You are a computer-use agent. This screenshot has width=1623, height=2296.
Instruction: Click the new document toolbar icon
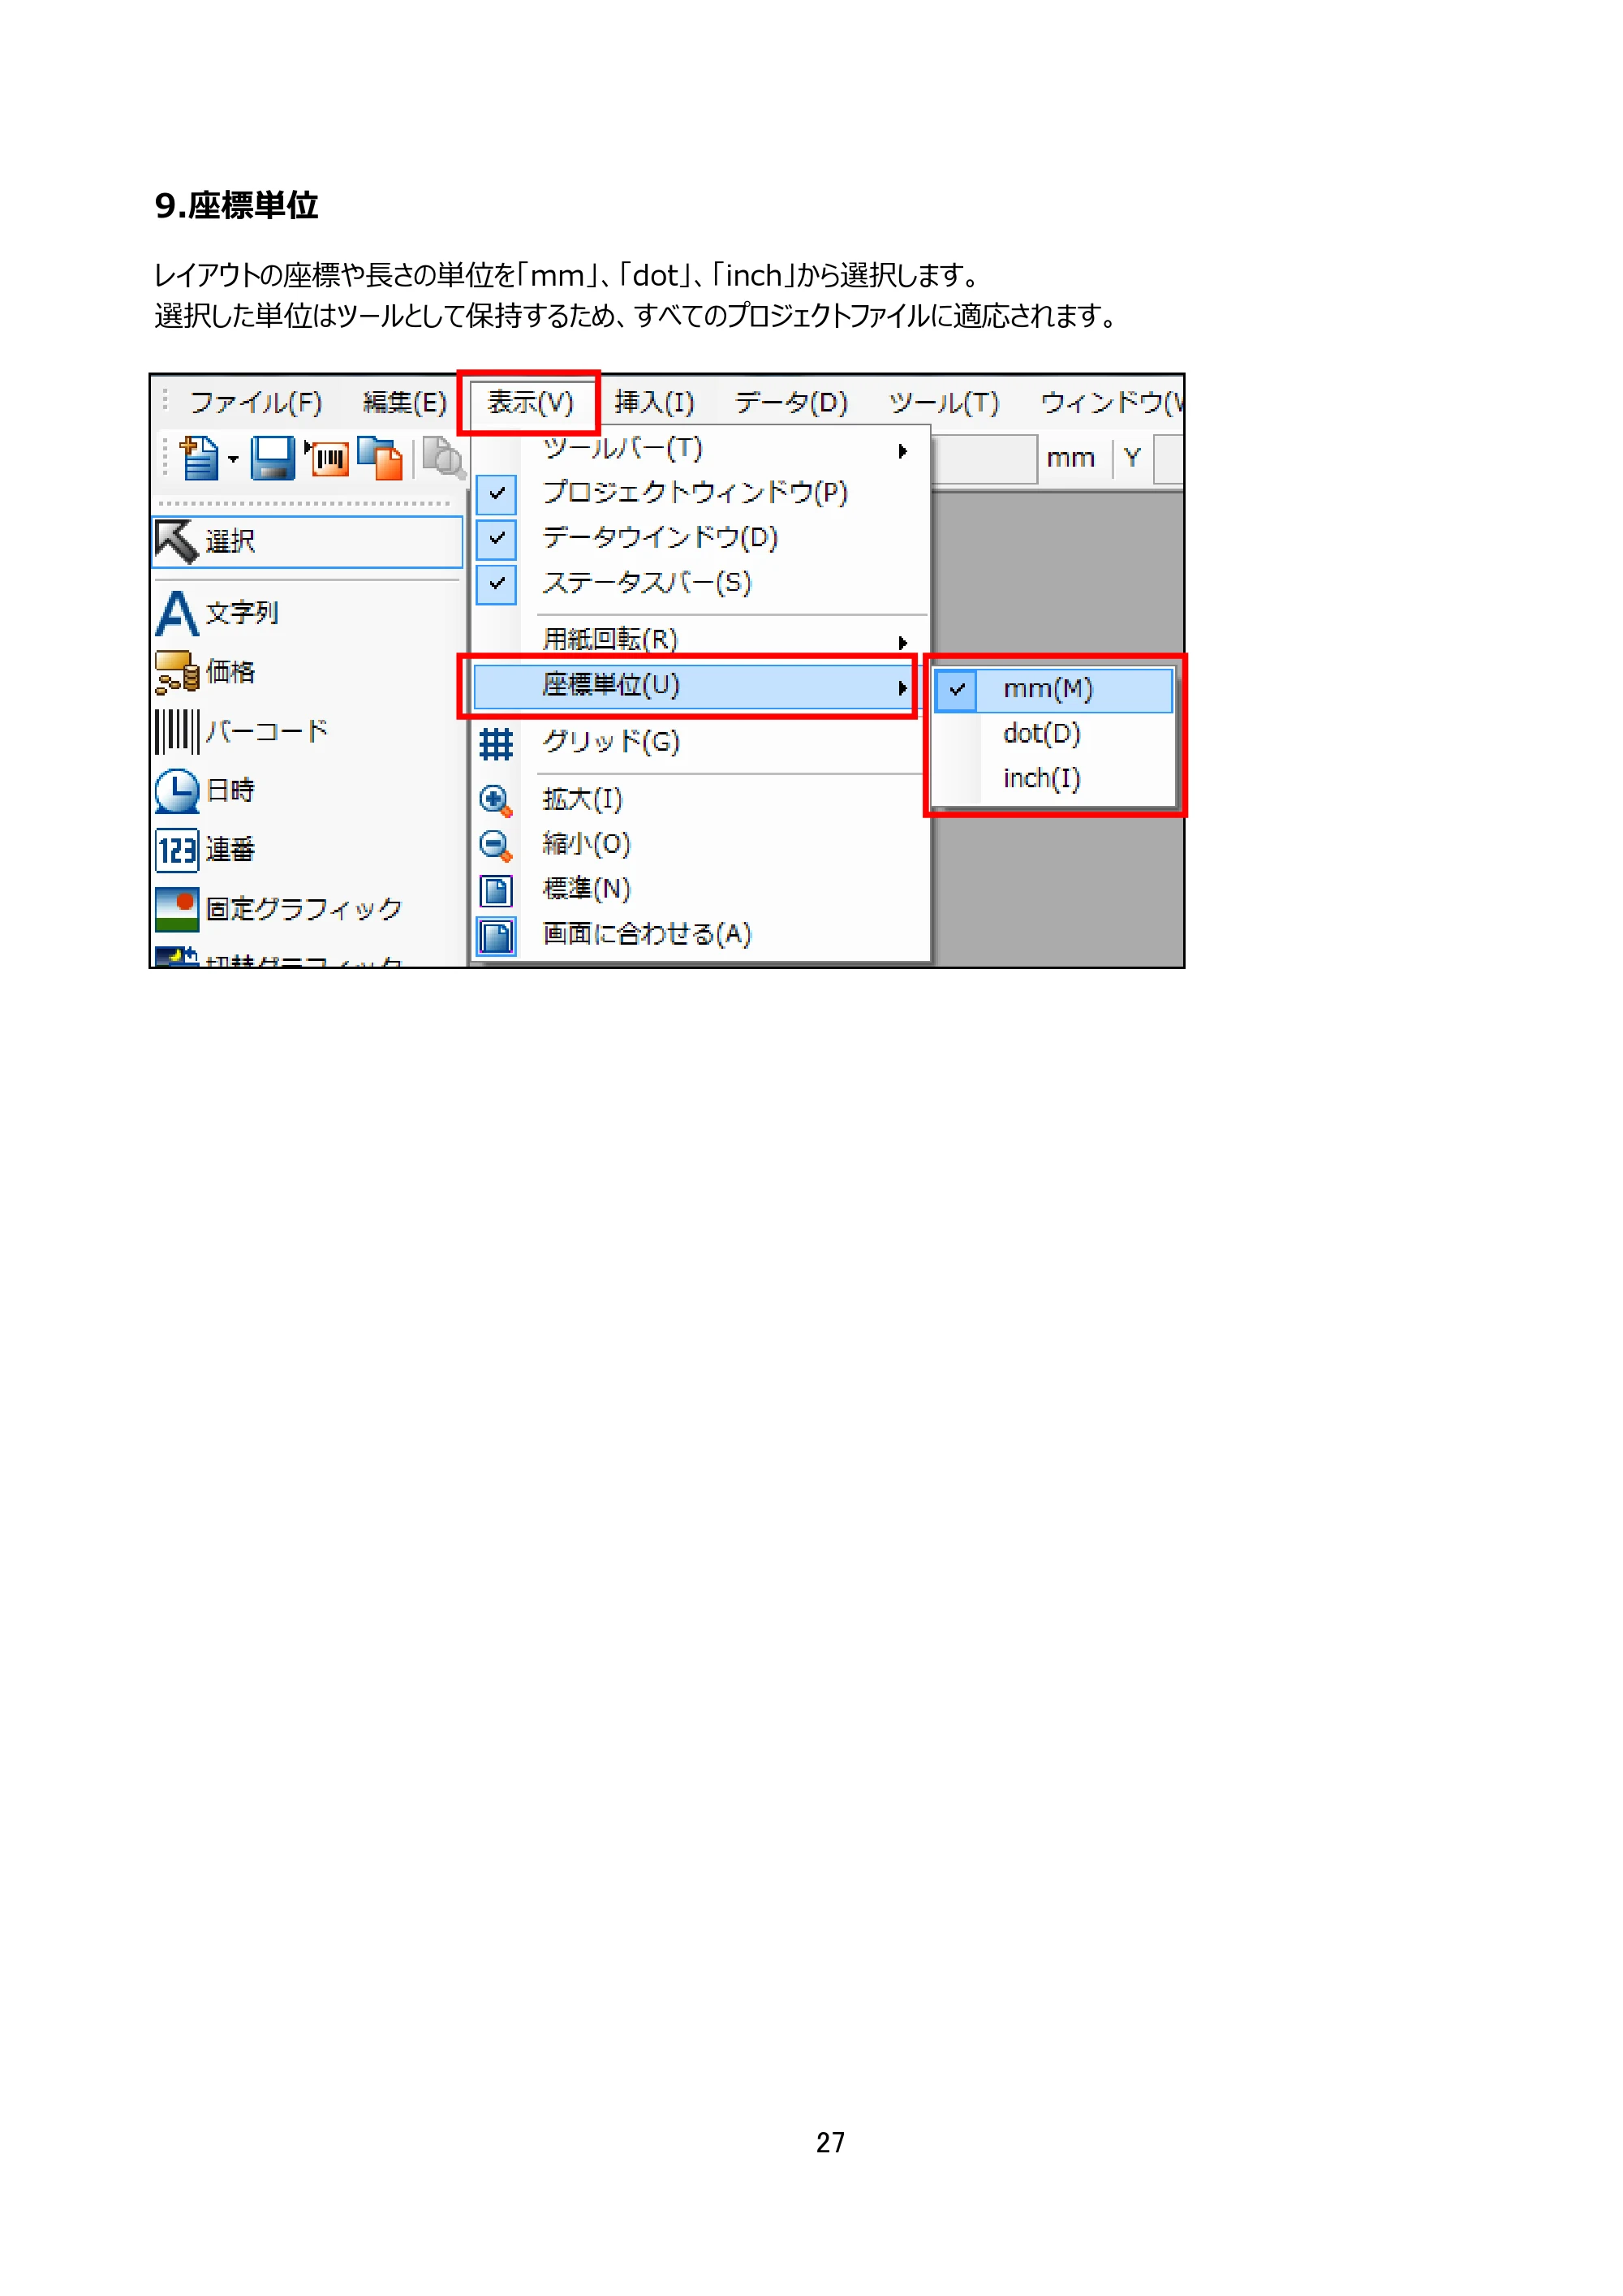pyautogui.click(x=198, y=459)
